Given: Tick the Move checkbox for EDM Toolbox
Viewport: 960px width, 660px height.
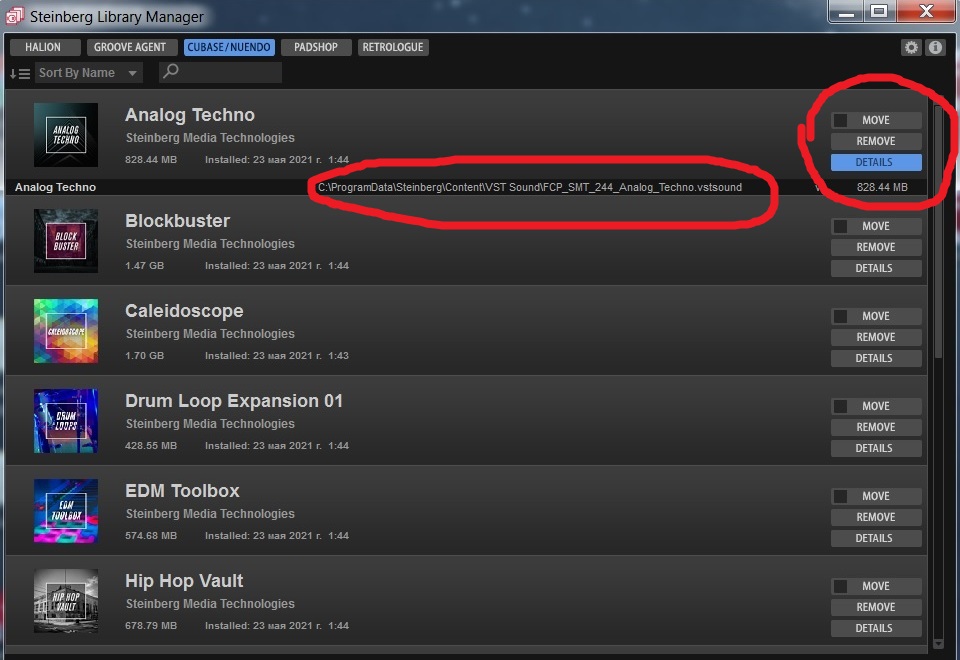Looking at the screenshot, I should (x=840, y=496).
